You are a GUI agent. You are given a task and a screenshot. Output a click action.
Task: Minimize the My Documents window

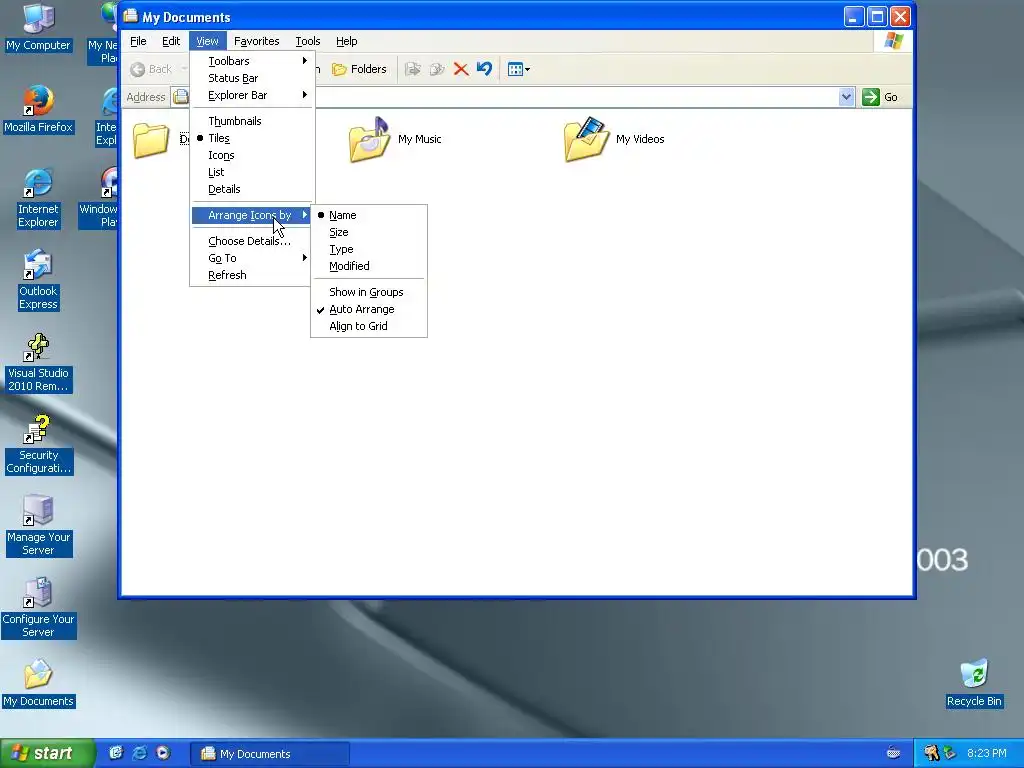tap(854, 16)
